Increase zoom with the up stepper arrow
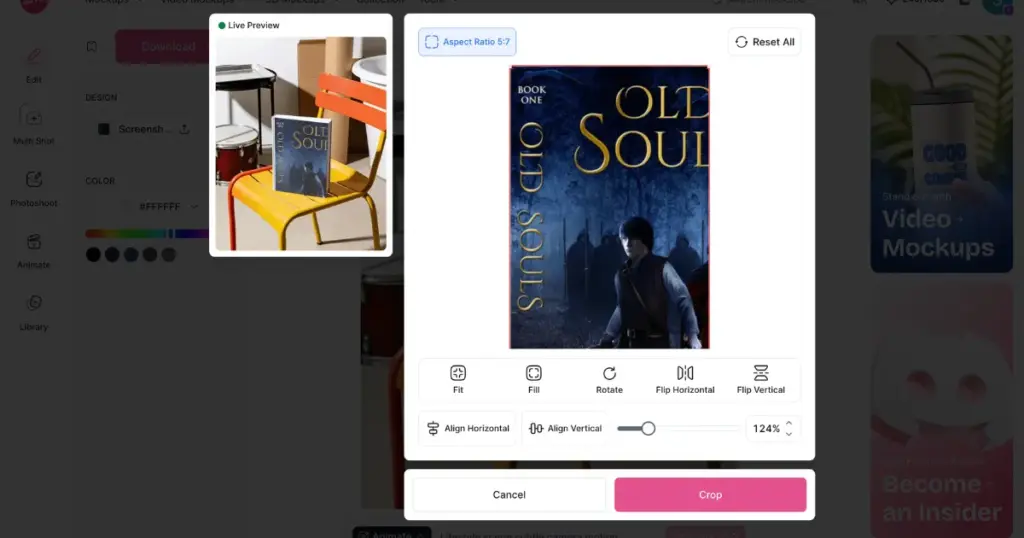Viewport: 1024px width, 538px height. click(789, 423)
